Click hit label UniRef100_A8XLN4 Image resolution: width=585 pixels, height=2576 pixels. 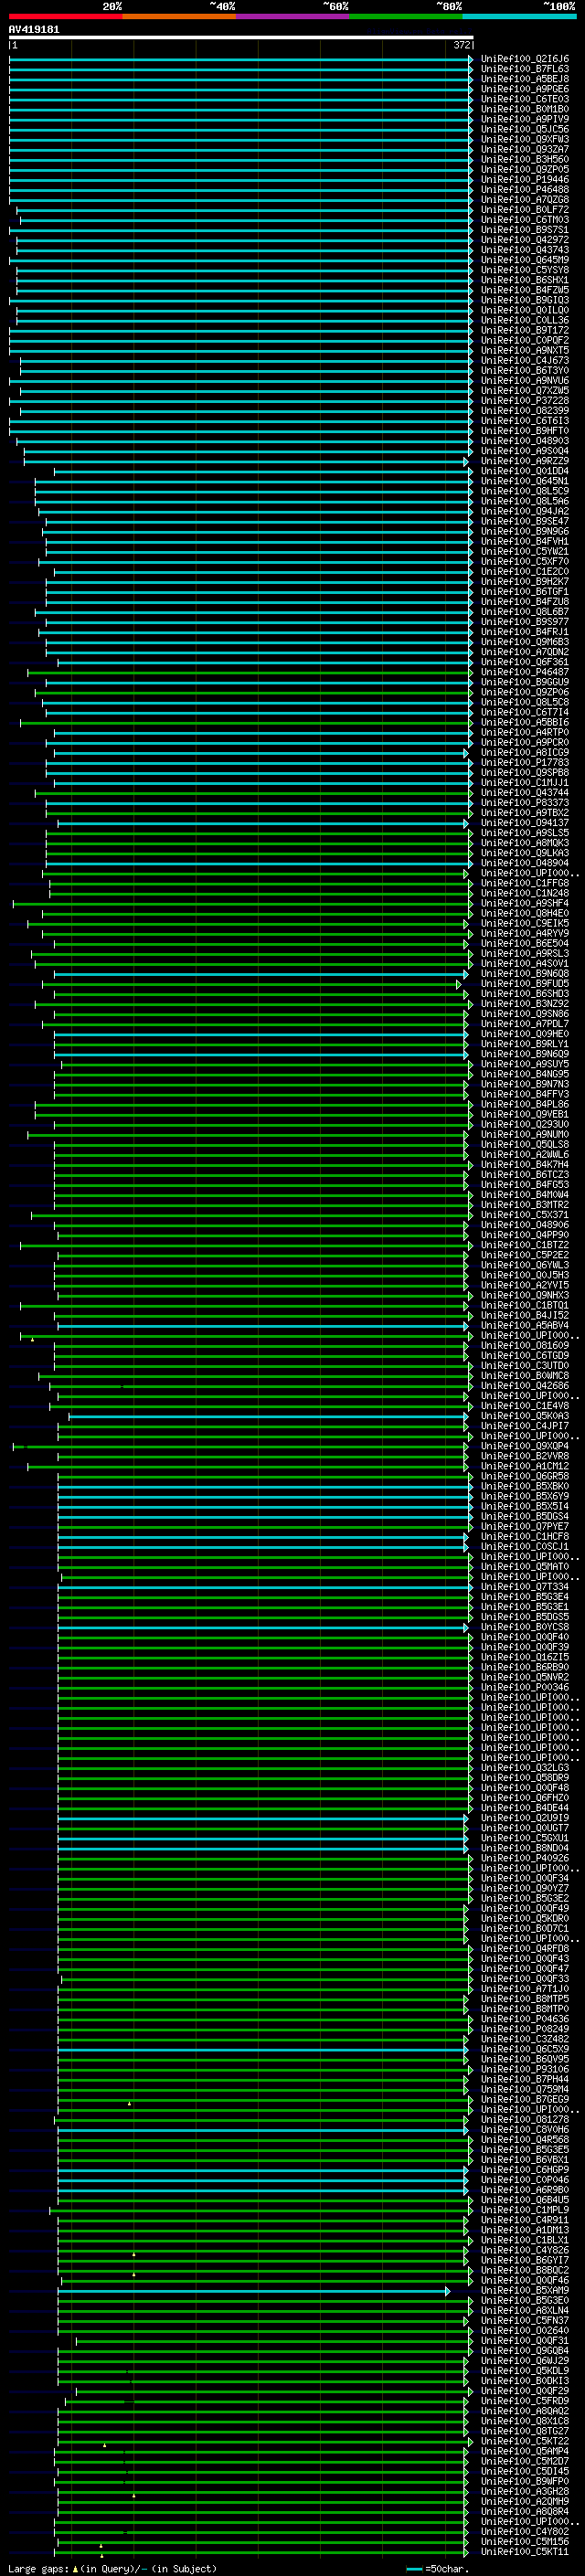pos(525,2310)
